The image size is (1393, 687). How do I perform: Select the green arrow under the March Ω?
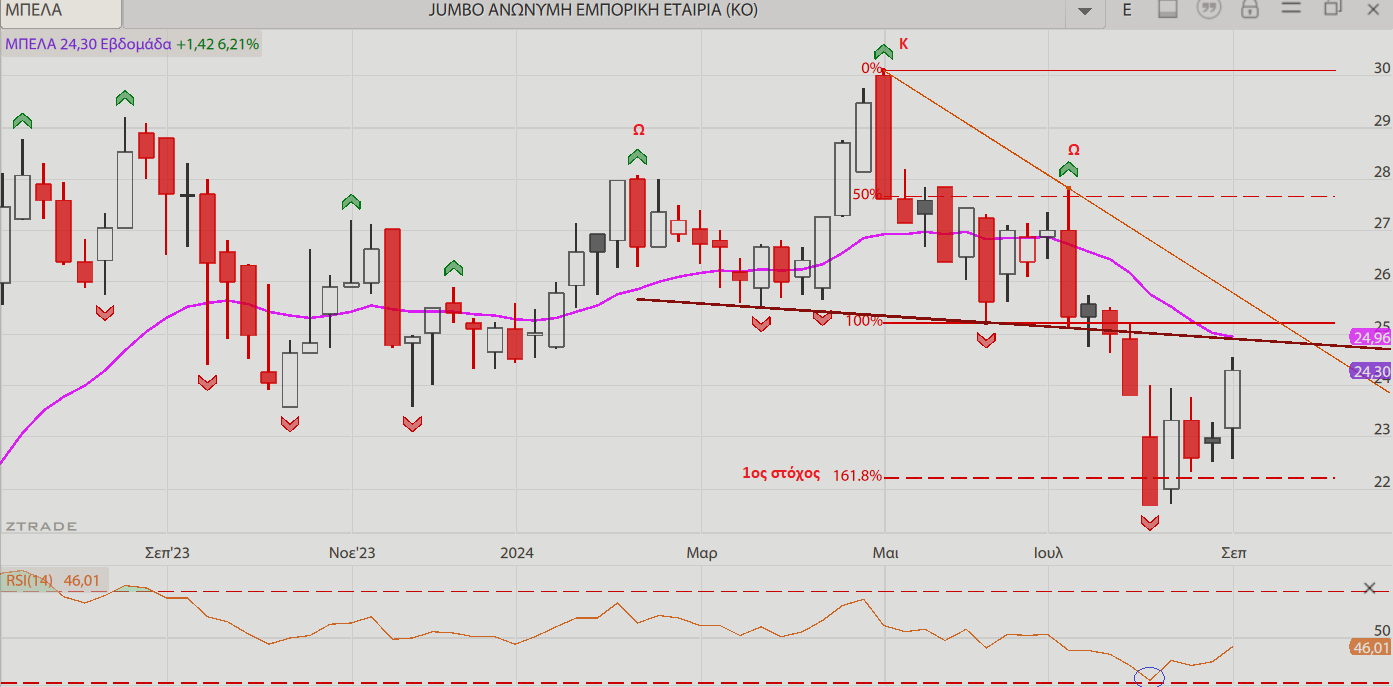coord(637,157)
